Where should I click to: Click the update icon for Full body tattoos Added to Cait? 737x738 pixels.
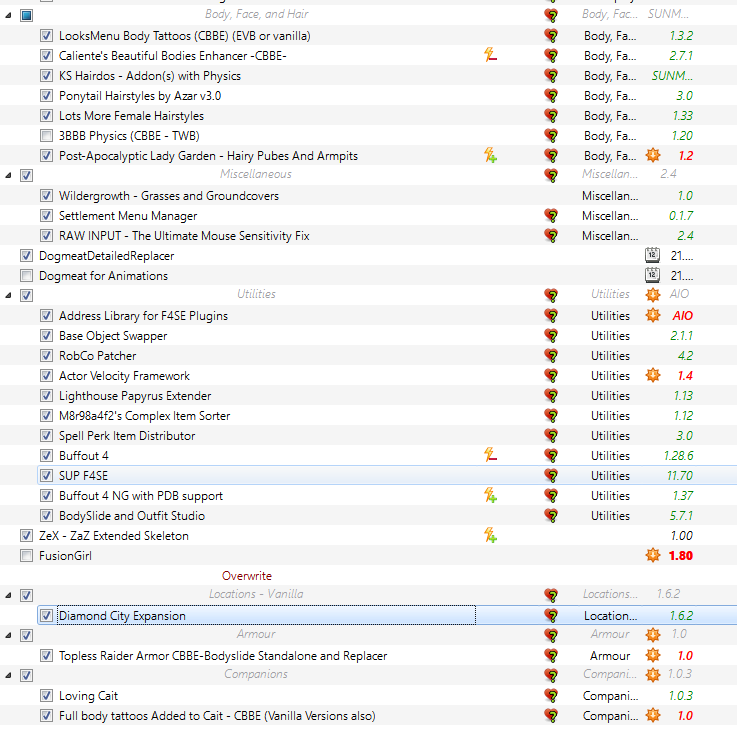point(653,715)
